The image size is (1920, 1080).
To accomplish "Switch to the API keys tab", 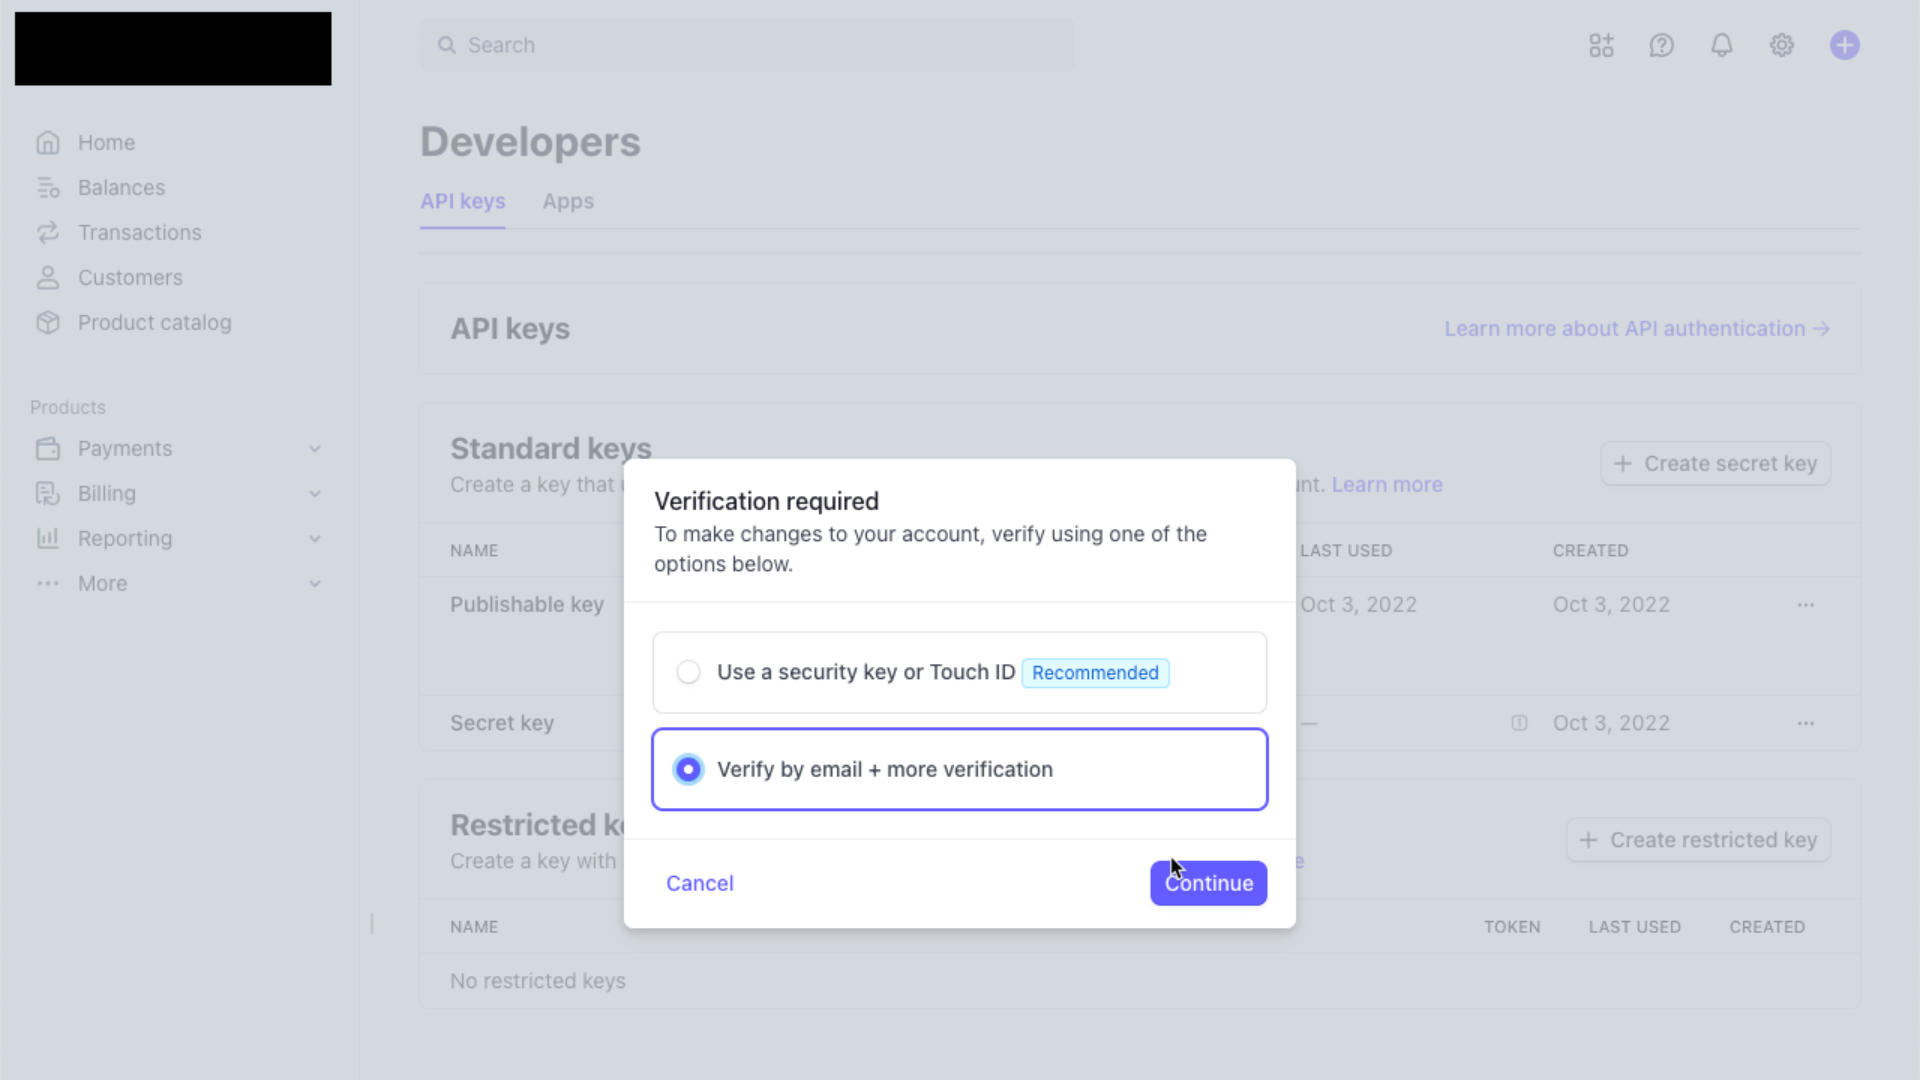I will 462,201.
